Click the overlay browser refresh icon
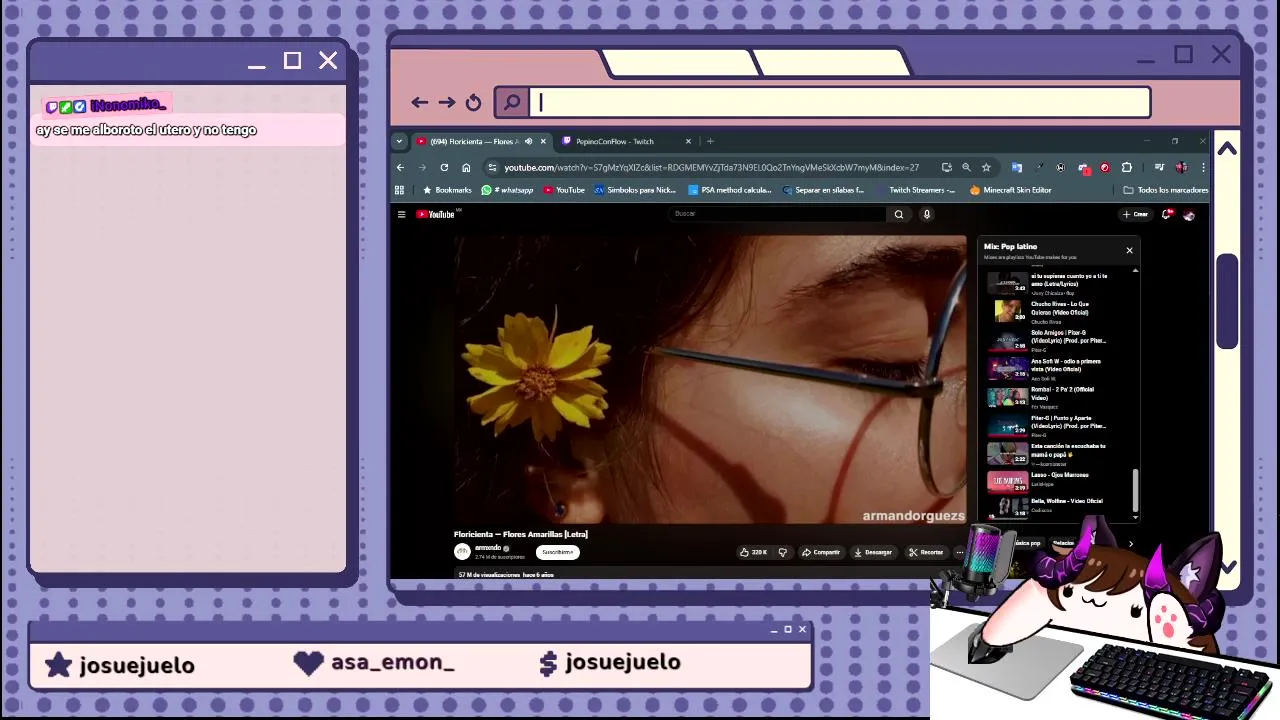The height and width of the screenshot is (720, 1280). [x=474, y=102]
